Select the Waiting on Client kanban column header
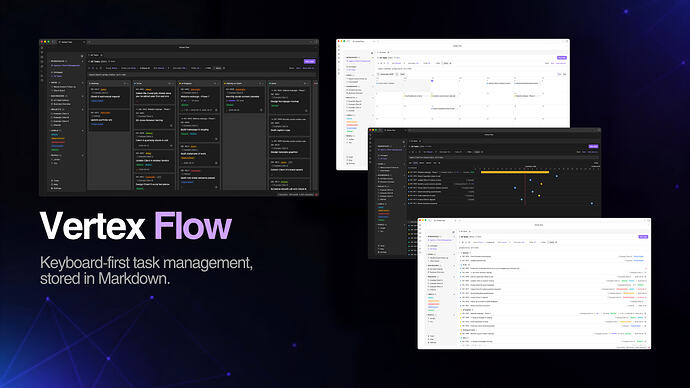690x388 pixels. (x=244, y=83)
